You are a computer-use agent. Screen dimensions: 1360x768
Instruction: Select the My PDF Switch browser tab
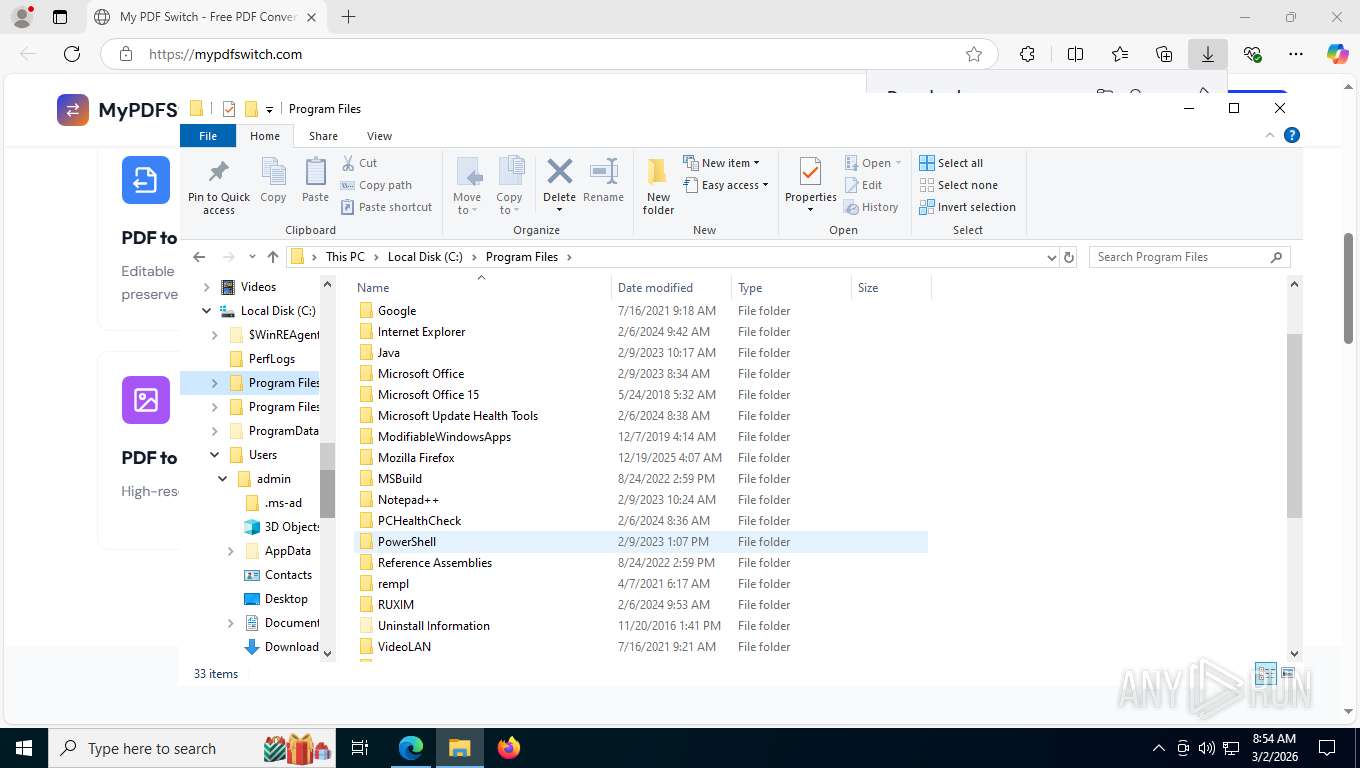pos(207,17)
